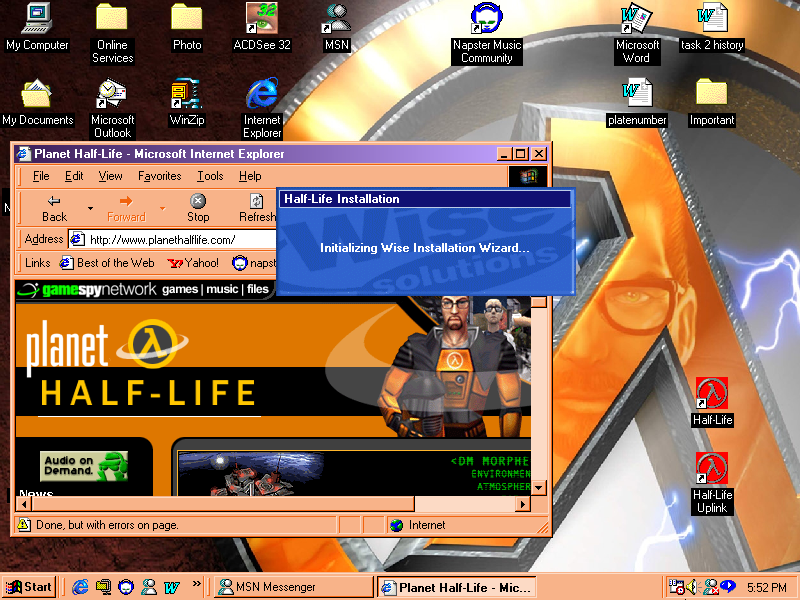Screen dimensions: 800x600
Task: Launch ACDSee 32 from desktop
Action: tap(262, 27)
